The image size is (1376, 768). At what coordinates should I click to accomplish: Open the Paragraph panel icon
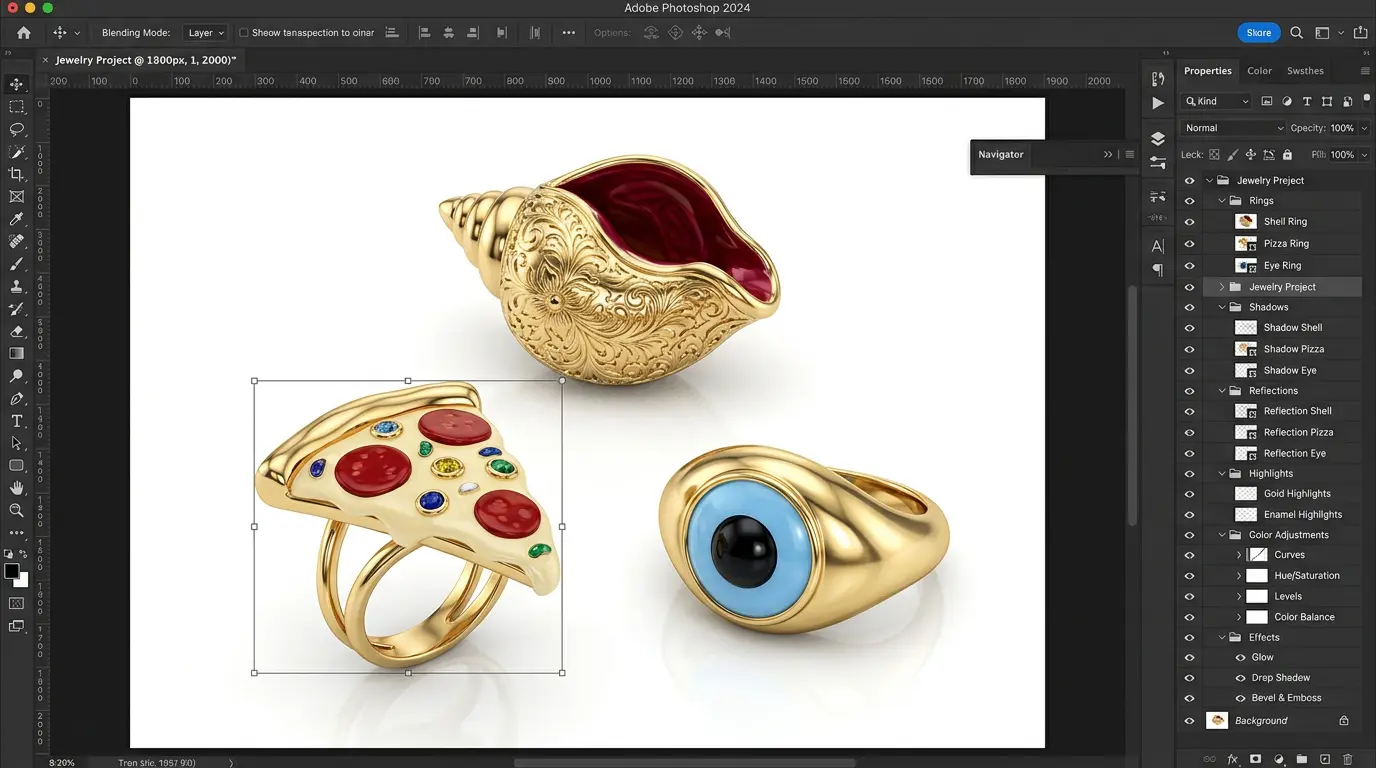tap(1157, 270)
